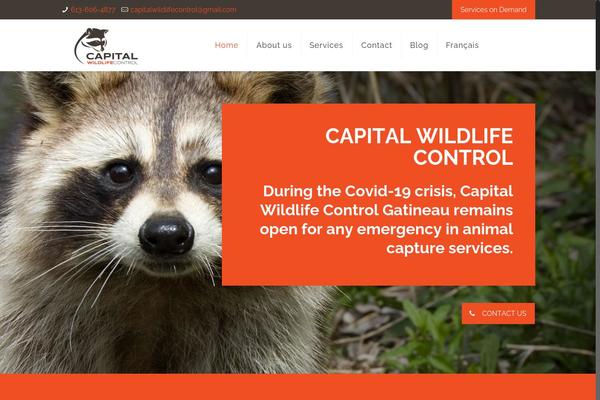Switch the site language to Français
600x400 pixels.
(462, 45)
